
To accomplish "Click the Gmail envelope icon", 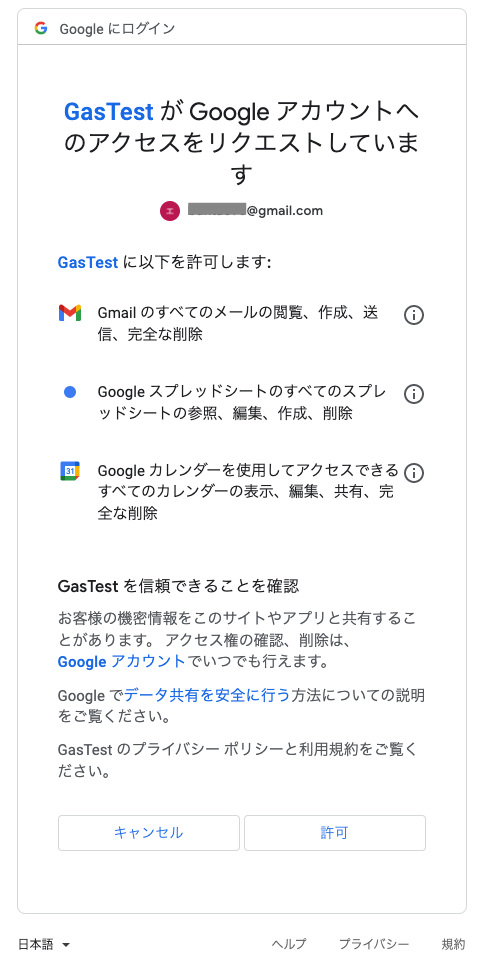I will coord(70,313).
